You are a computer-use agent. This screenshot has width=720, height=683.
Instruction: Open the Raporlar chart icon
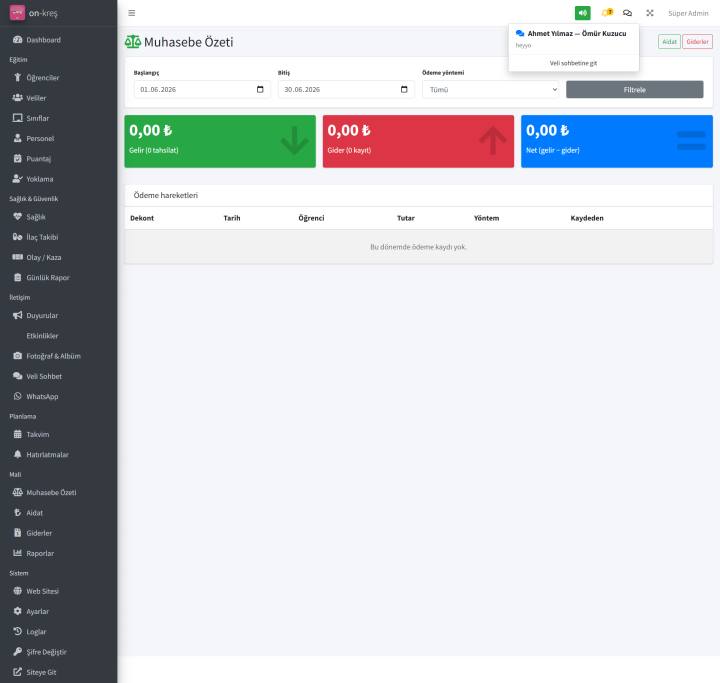coord(17,553)
